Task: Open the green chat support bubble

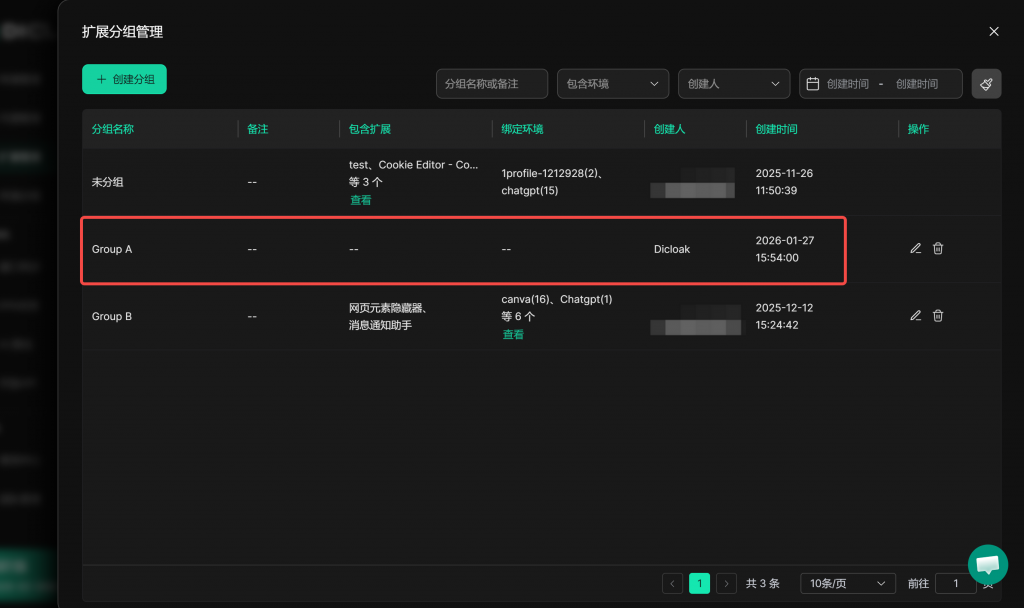Action: point(987,564)
